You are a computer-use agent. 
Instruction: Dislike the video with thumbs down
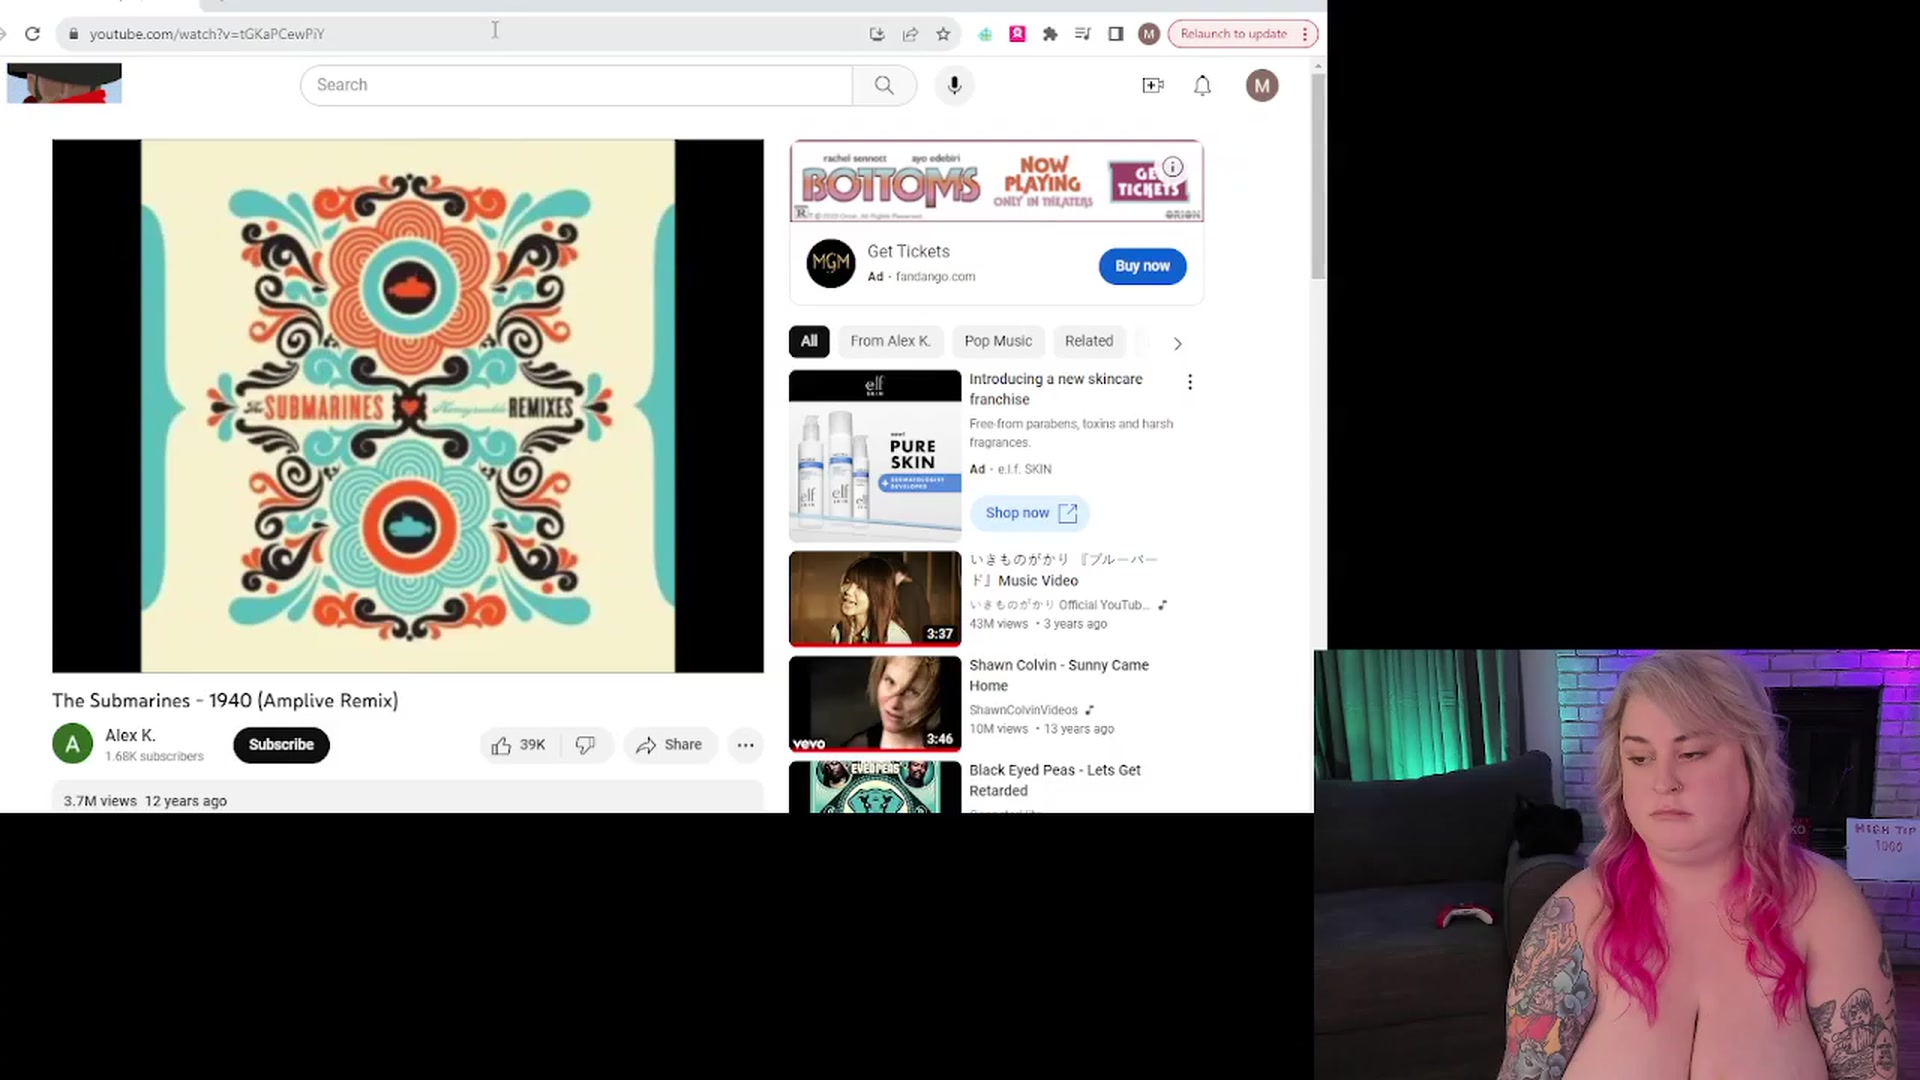pyautogui.click(x=586, y=745)
